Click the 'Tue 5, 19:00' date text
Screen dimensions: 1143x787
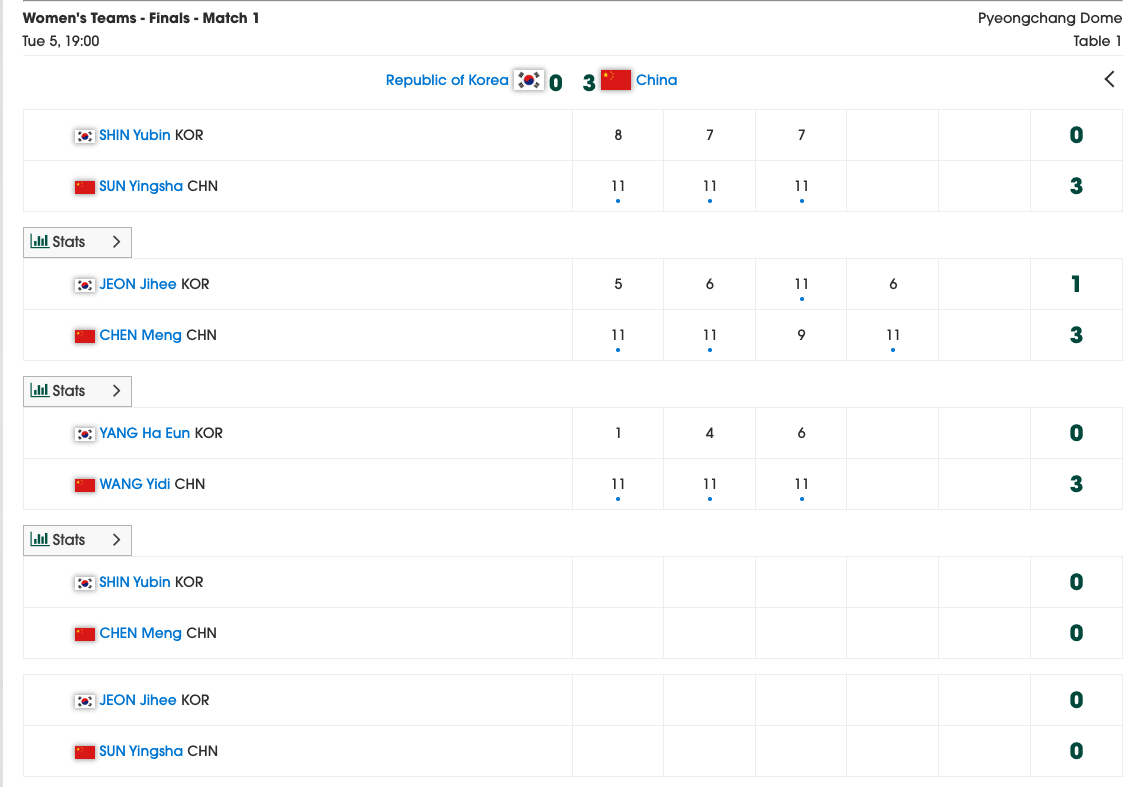pos(61,42)
